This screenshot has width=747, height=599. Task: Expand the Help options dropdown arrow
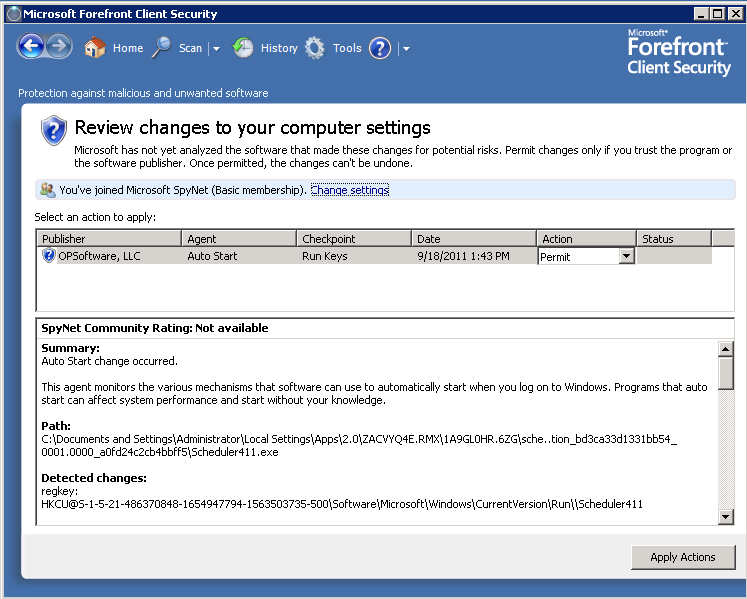(406, 49)
